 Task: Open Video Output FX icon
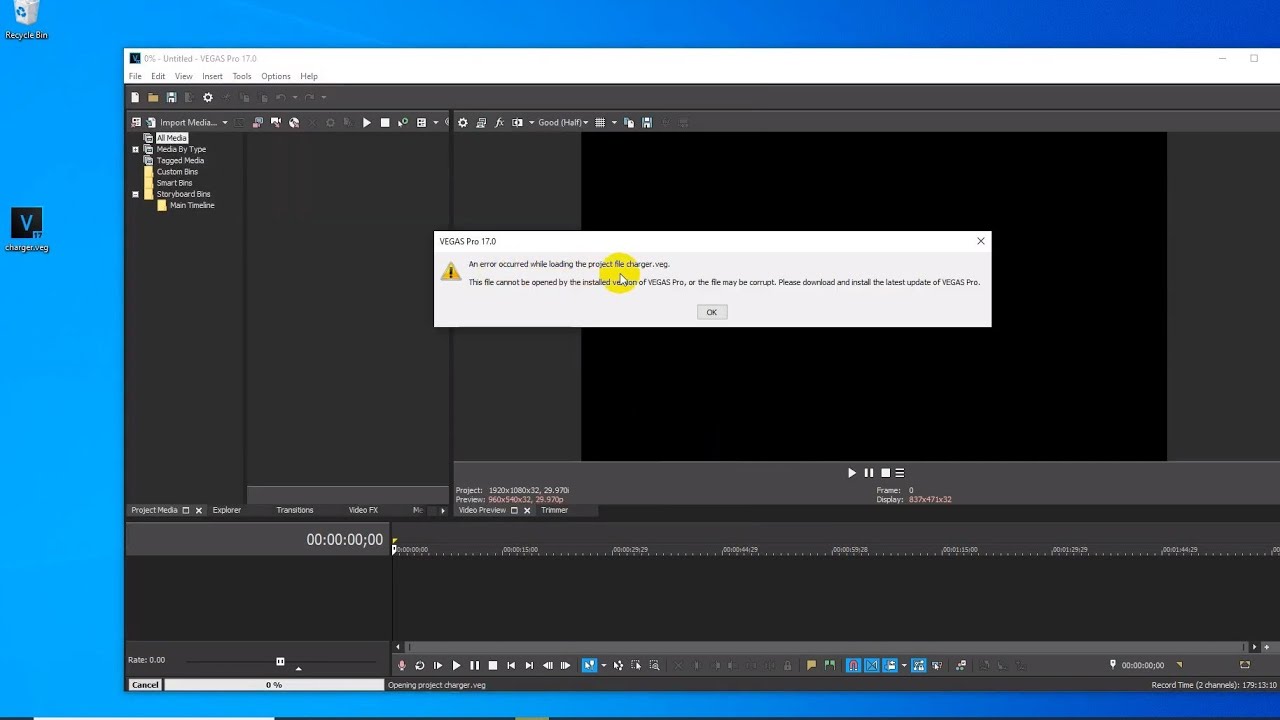[x=499, y=122]
